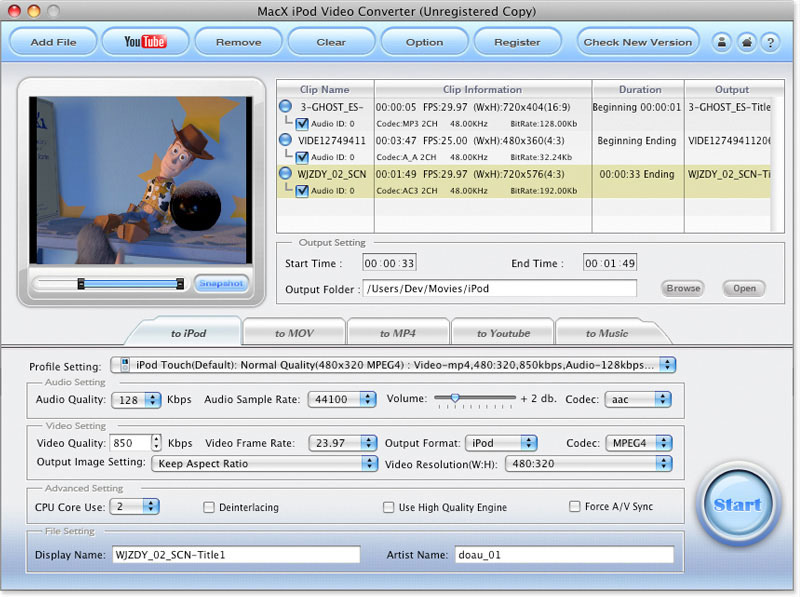Open the Audio Quality dropdown
Screen dimensions: 800x597
coord(136,400)
